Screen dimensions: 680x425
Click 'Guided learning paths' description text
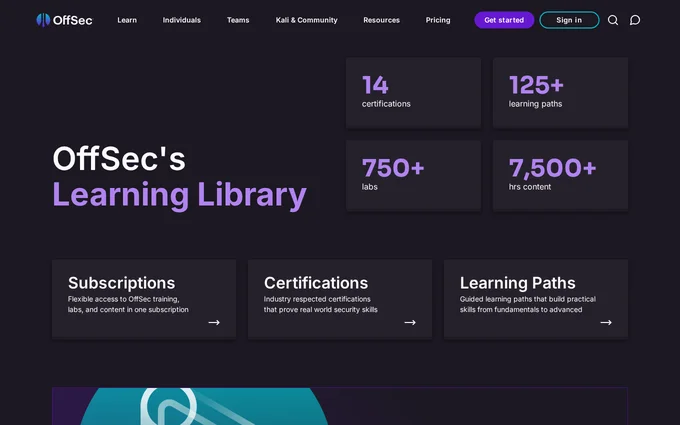pyautogui.click(x=527, y=304)
